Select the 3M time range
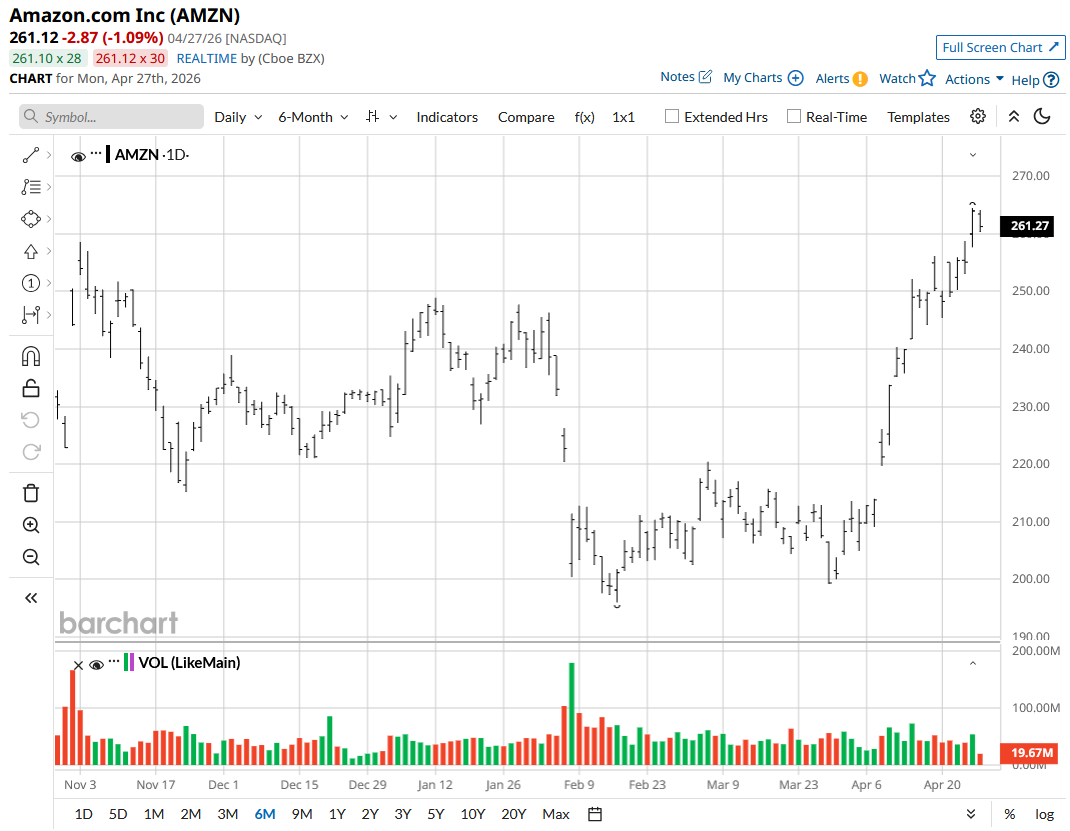This screenshot has height=831, width=1070. 227,814
